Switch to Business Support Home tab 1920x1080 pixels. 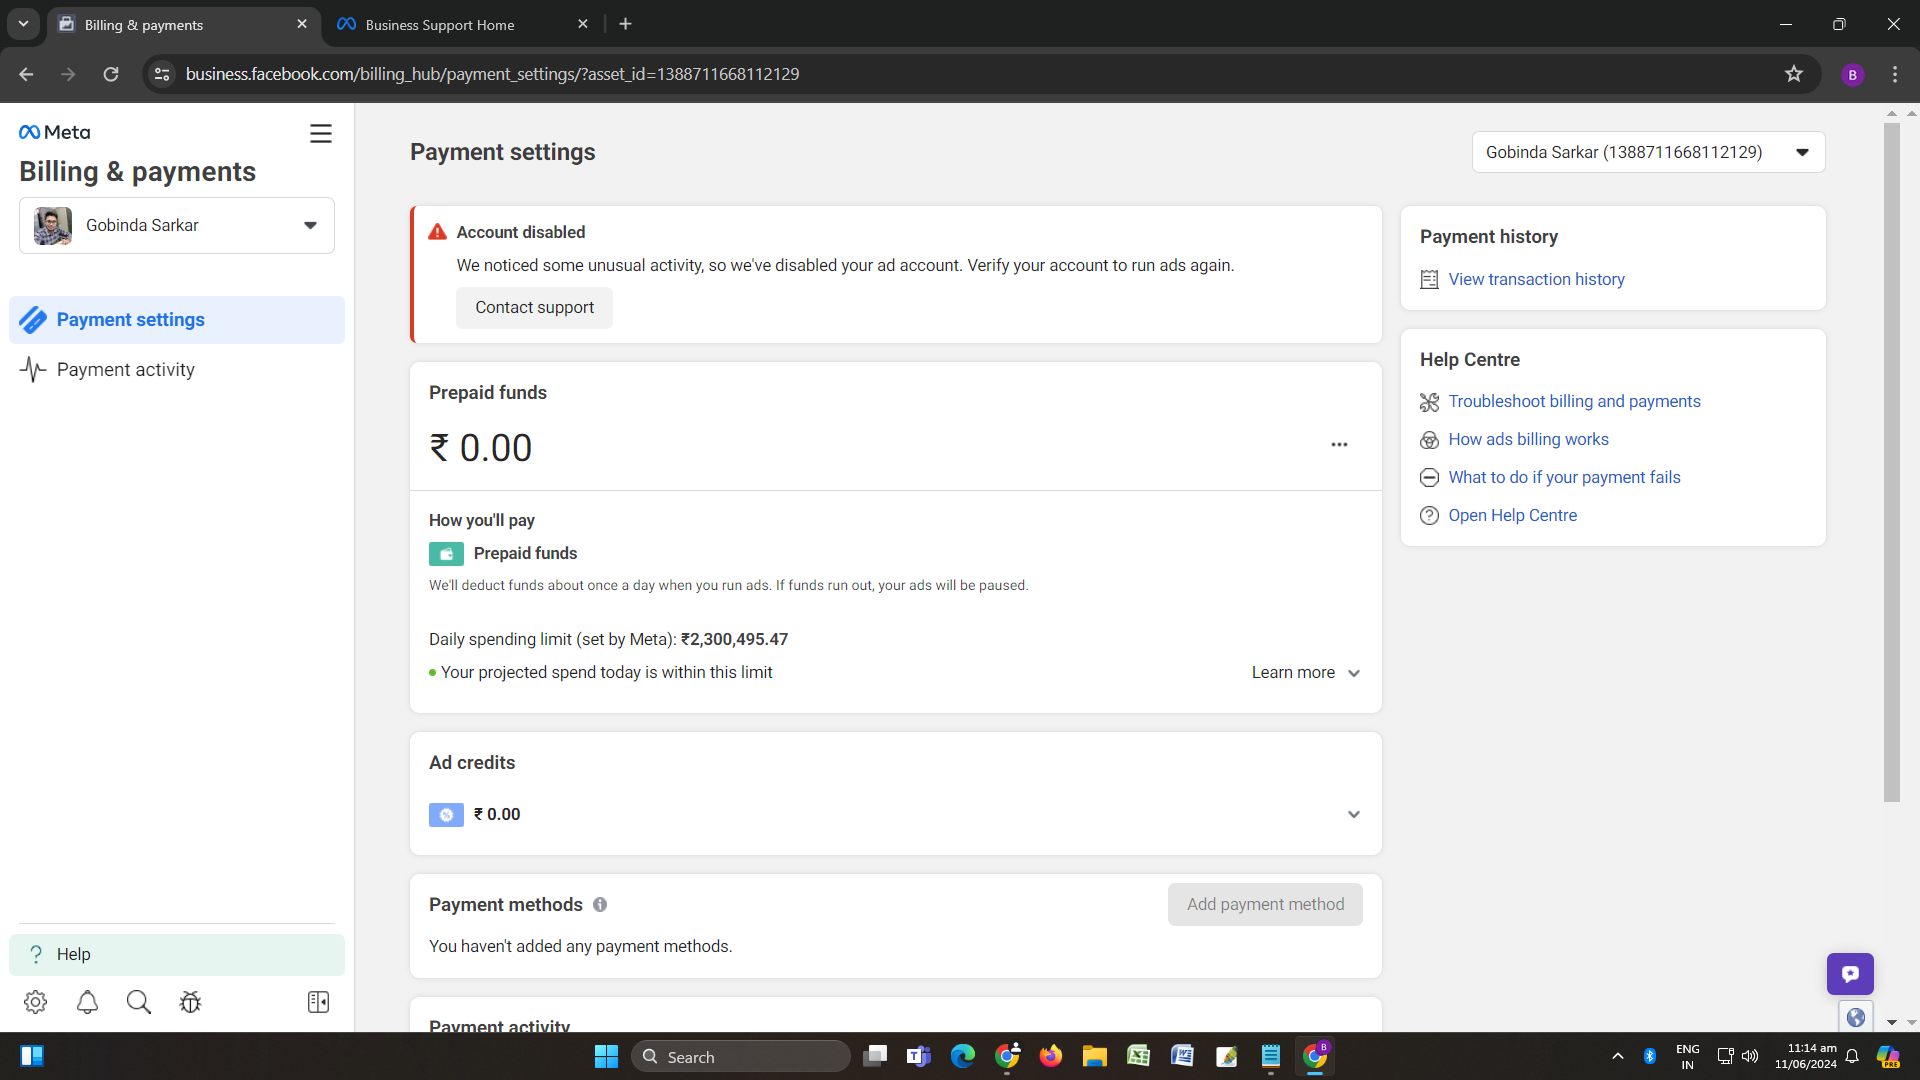[440, 25]
